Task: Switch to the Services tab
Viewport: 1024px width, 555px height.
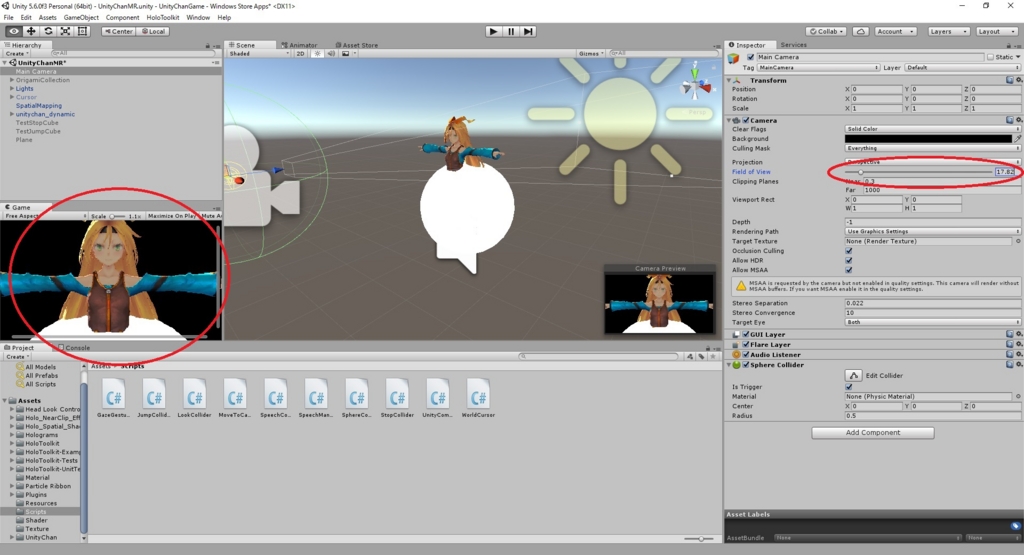Action: pyautogui.click(x=793, y=45)
